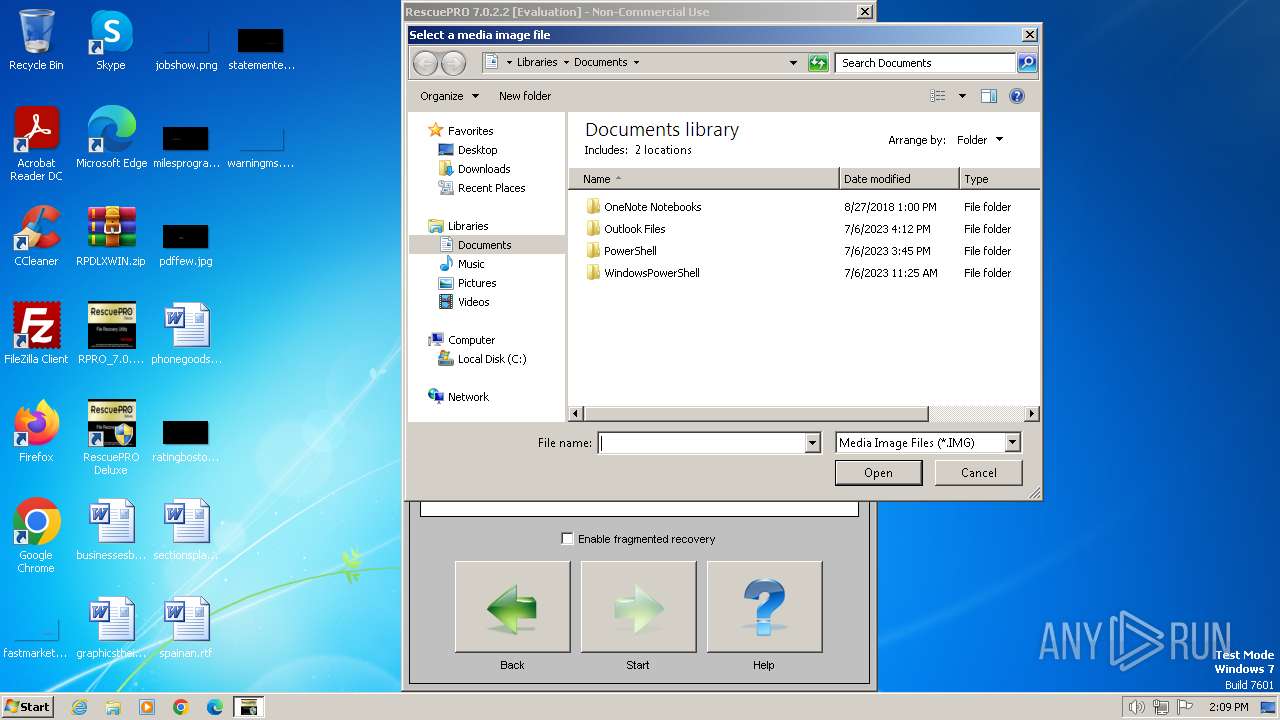Viewport: 1280px width, 720px height.
Task: Select businessesb Word document on desktop
Action: [x=111, y=530]
